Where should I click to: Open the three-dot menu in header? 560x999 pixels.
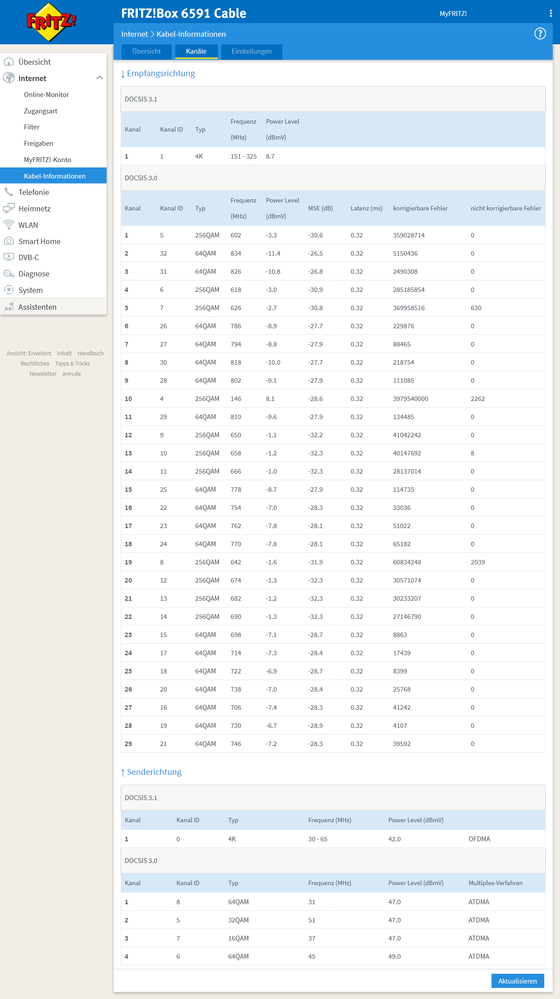(x=550, y=13)
